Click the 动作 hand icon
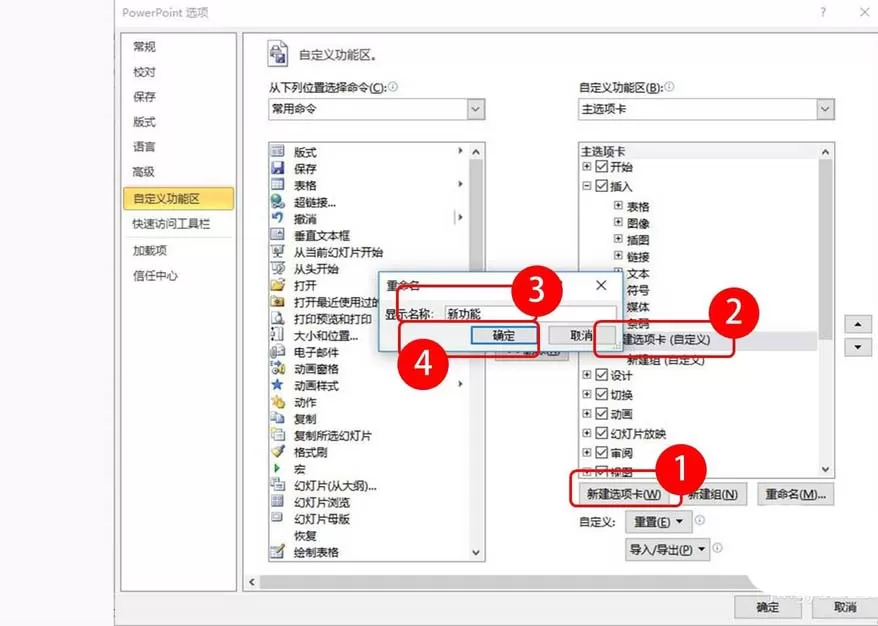878x626 pixels. [278, 401]
